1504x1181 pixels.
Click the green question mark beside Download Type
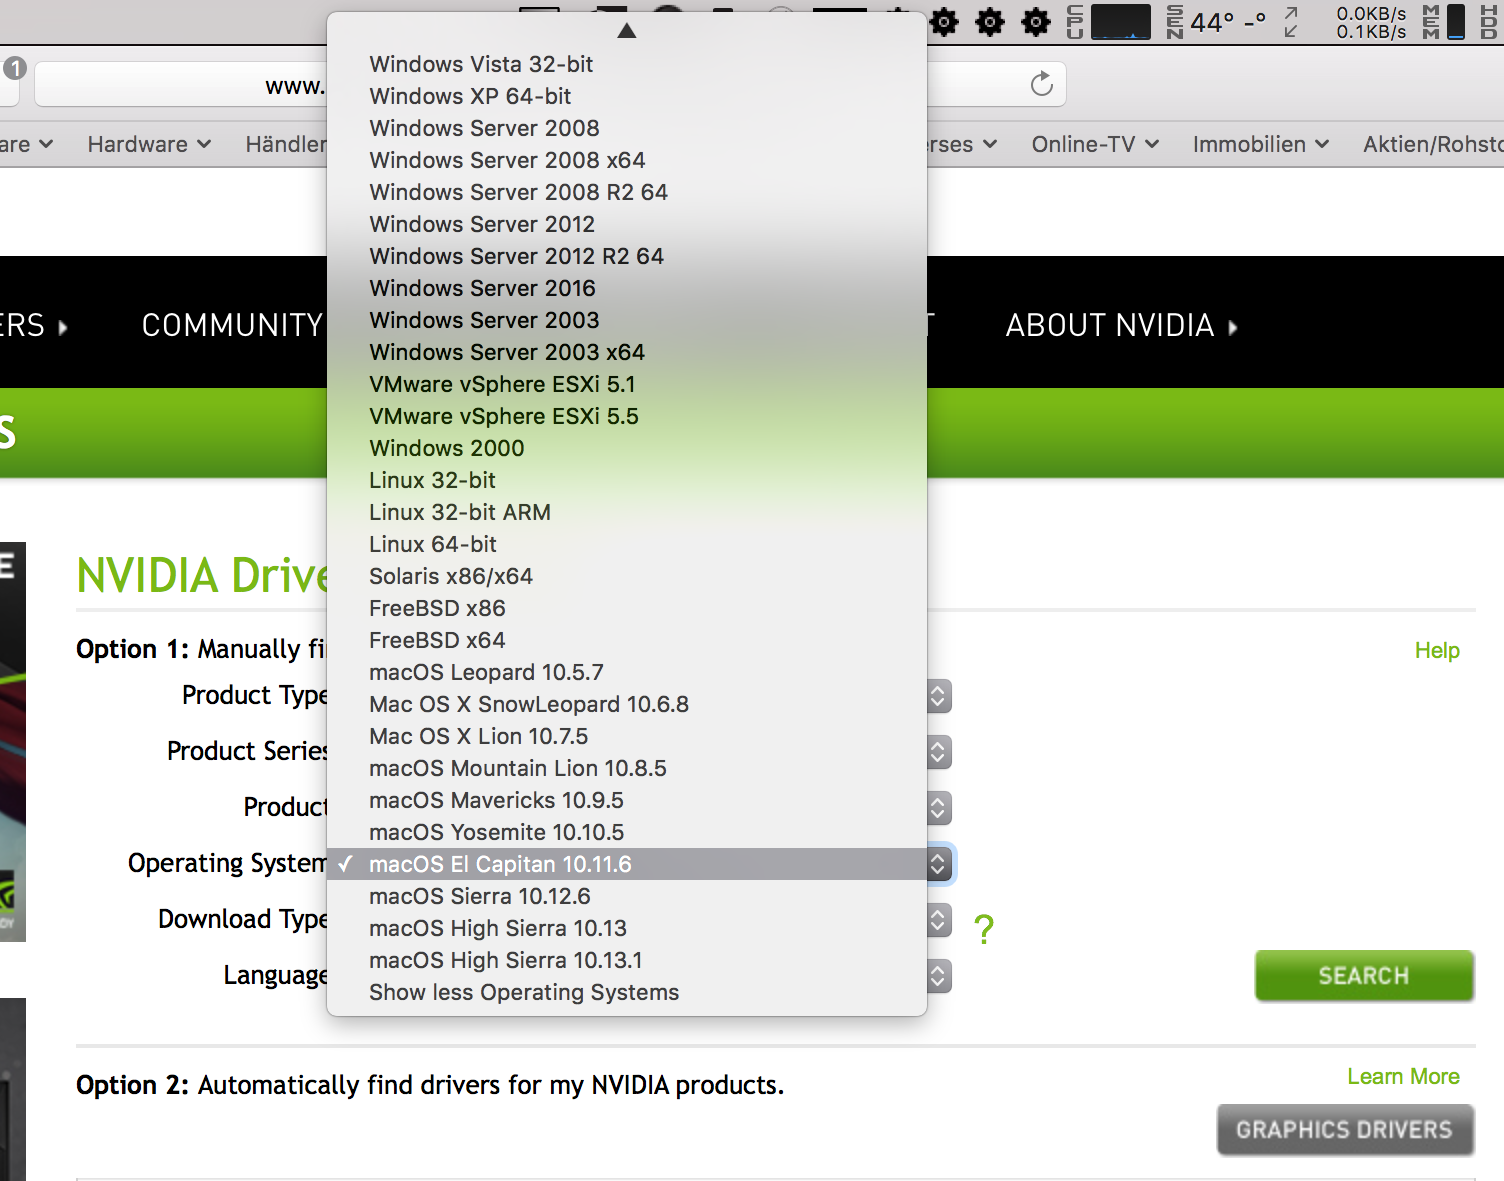coord(984,929)
